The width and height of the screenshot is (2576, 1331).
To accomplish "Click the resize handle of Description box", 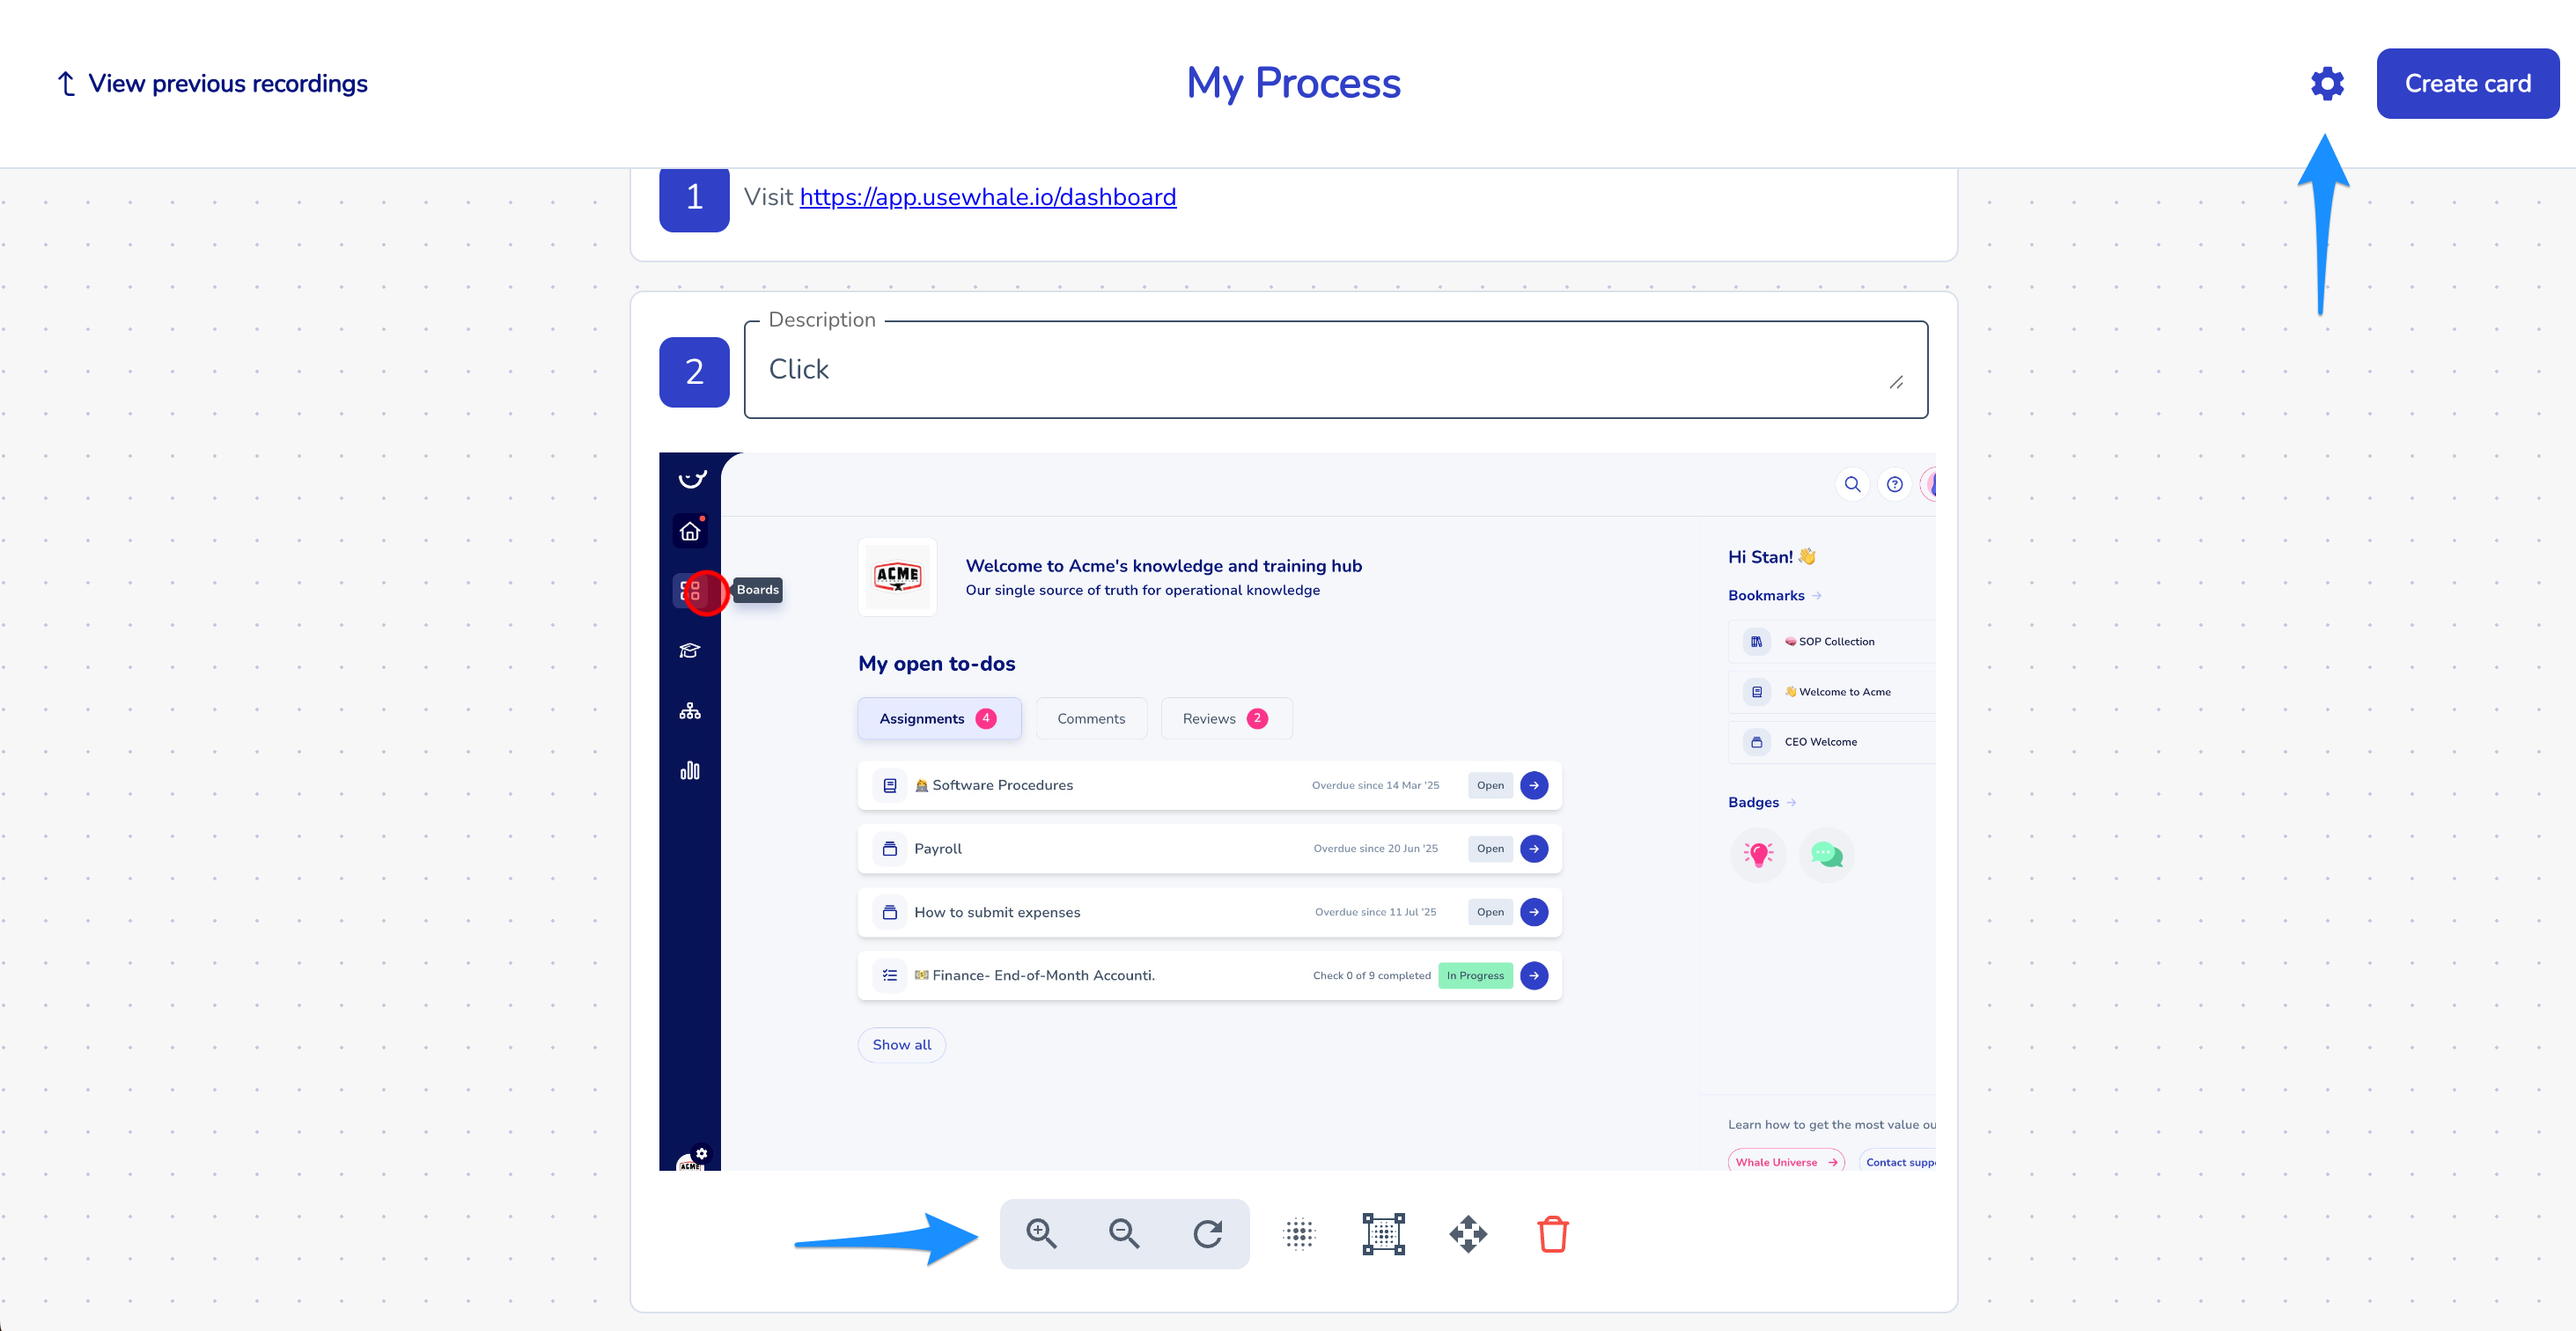I will coord(1895,382).
